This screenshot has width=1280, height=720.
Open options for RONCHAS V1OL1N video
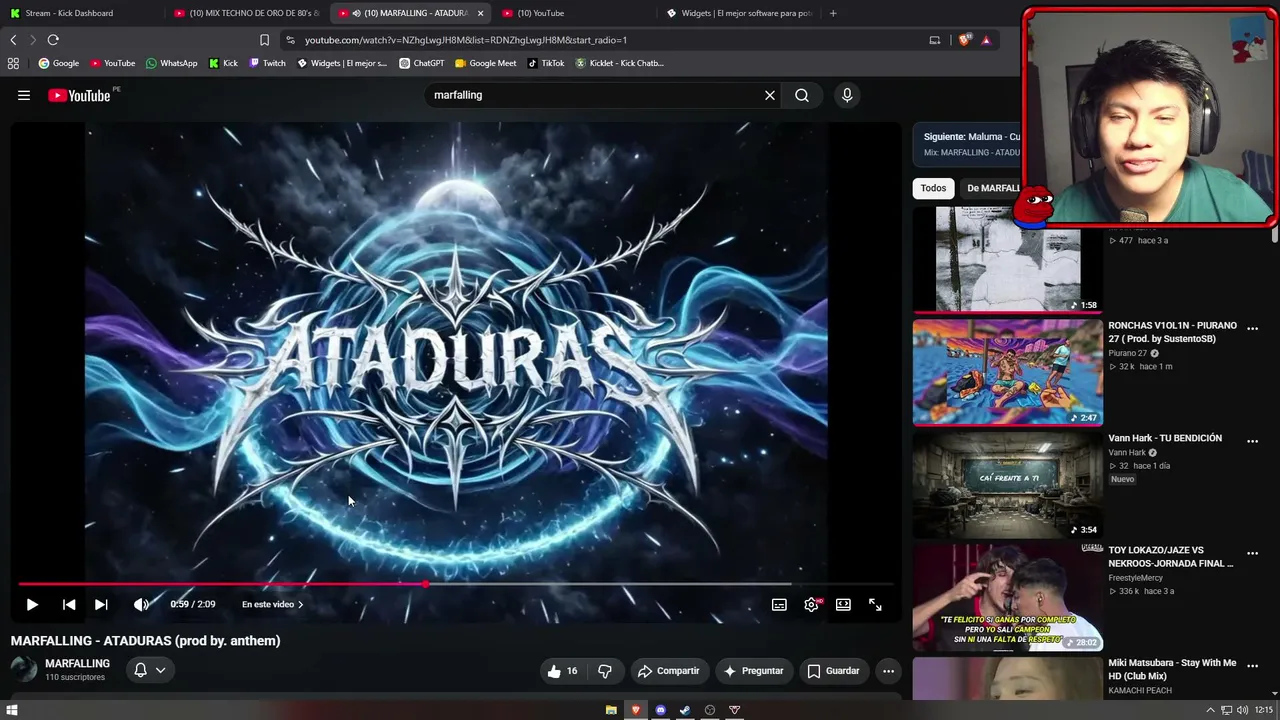(1252, 328)
